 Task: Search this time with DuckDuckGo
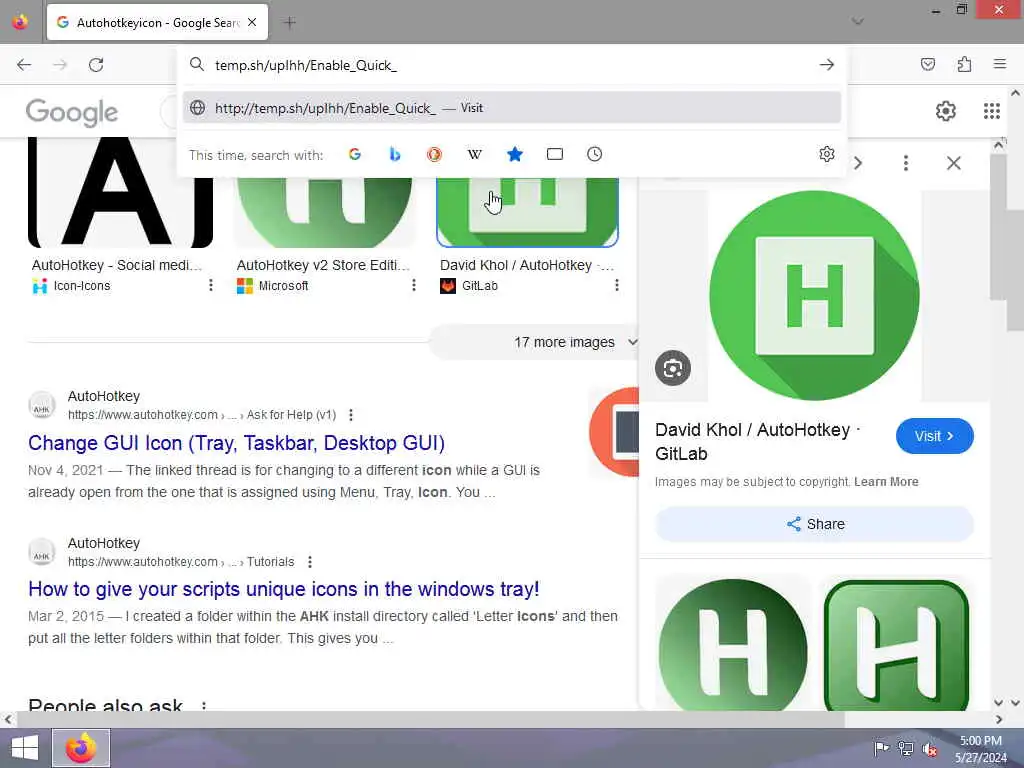434,155
